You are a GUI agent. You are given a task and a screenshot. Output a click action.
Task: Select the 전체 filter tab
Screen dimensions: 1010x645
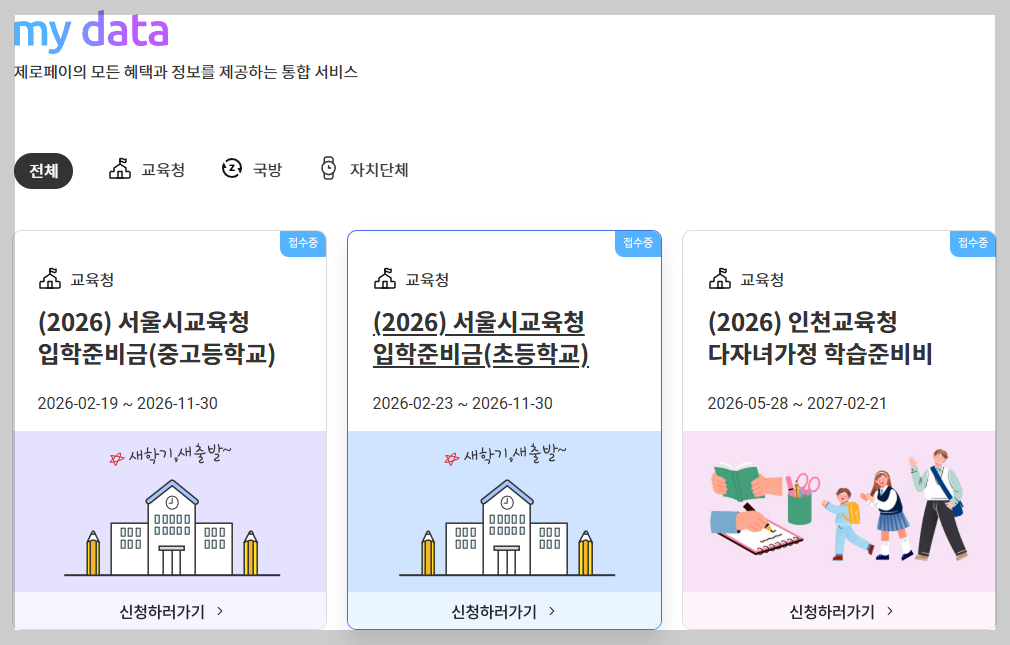coord(43,171)
